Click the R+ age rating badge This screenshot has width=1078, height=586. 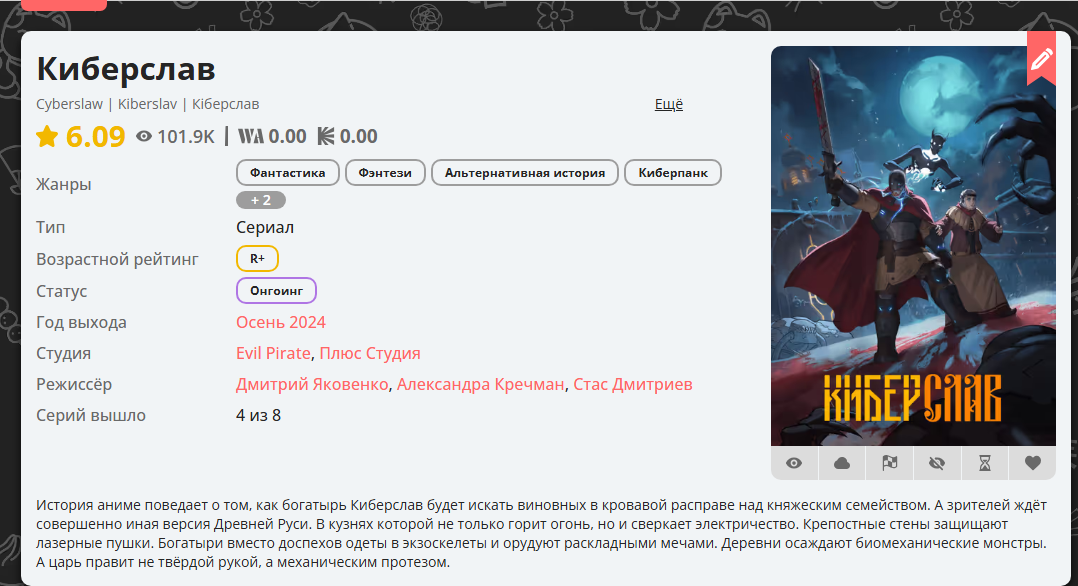tap(257, 259)
